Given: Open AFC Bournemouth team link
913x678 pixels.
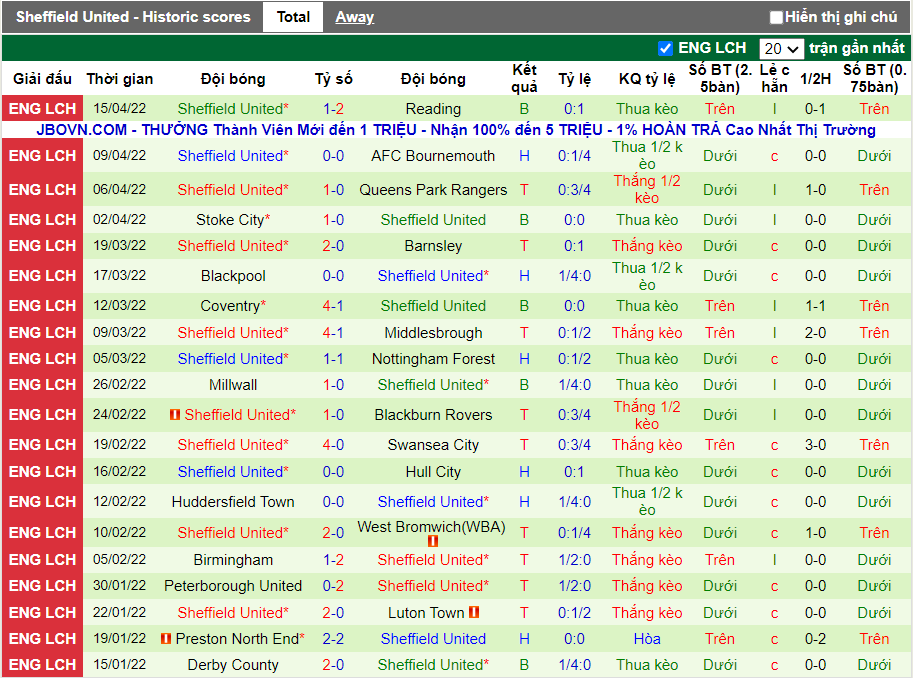Looking at the screenshot, I should 433,156.
